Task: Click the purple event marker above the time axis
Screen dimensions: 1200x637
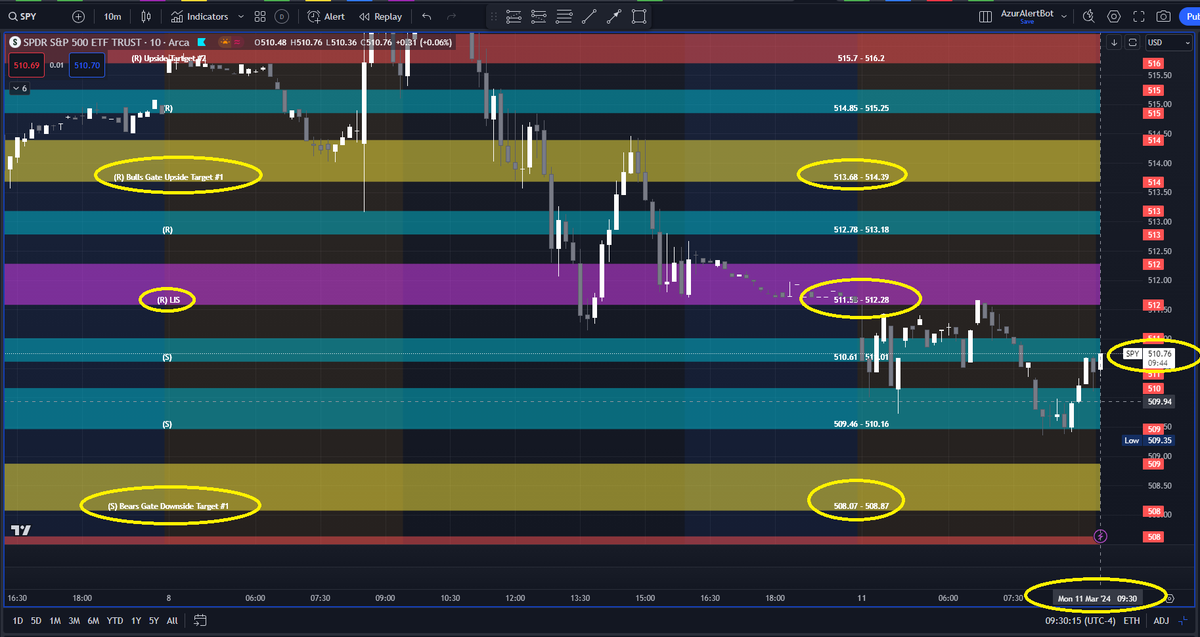Action: (x=1100, y=536)
